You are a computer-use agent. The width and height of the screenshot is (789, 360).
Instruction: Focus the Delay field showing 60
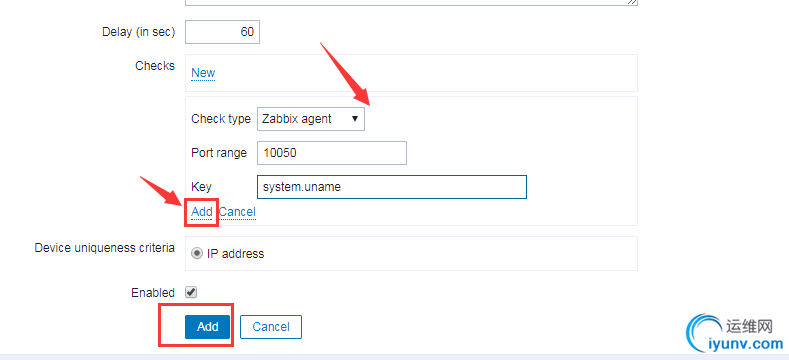(x=222, y=32)
